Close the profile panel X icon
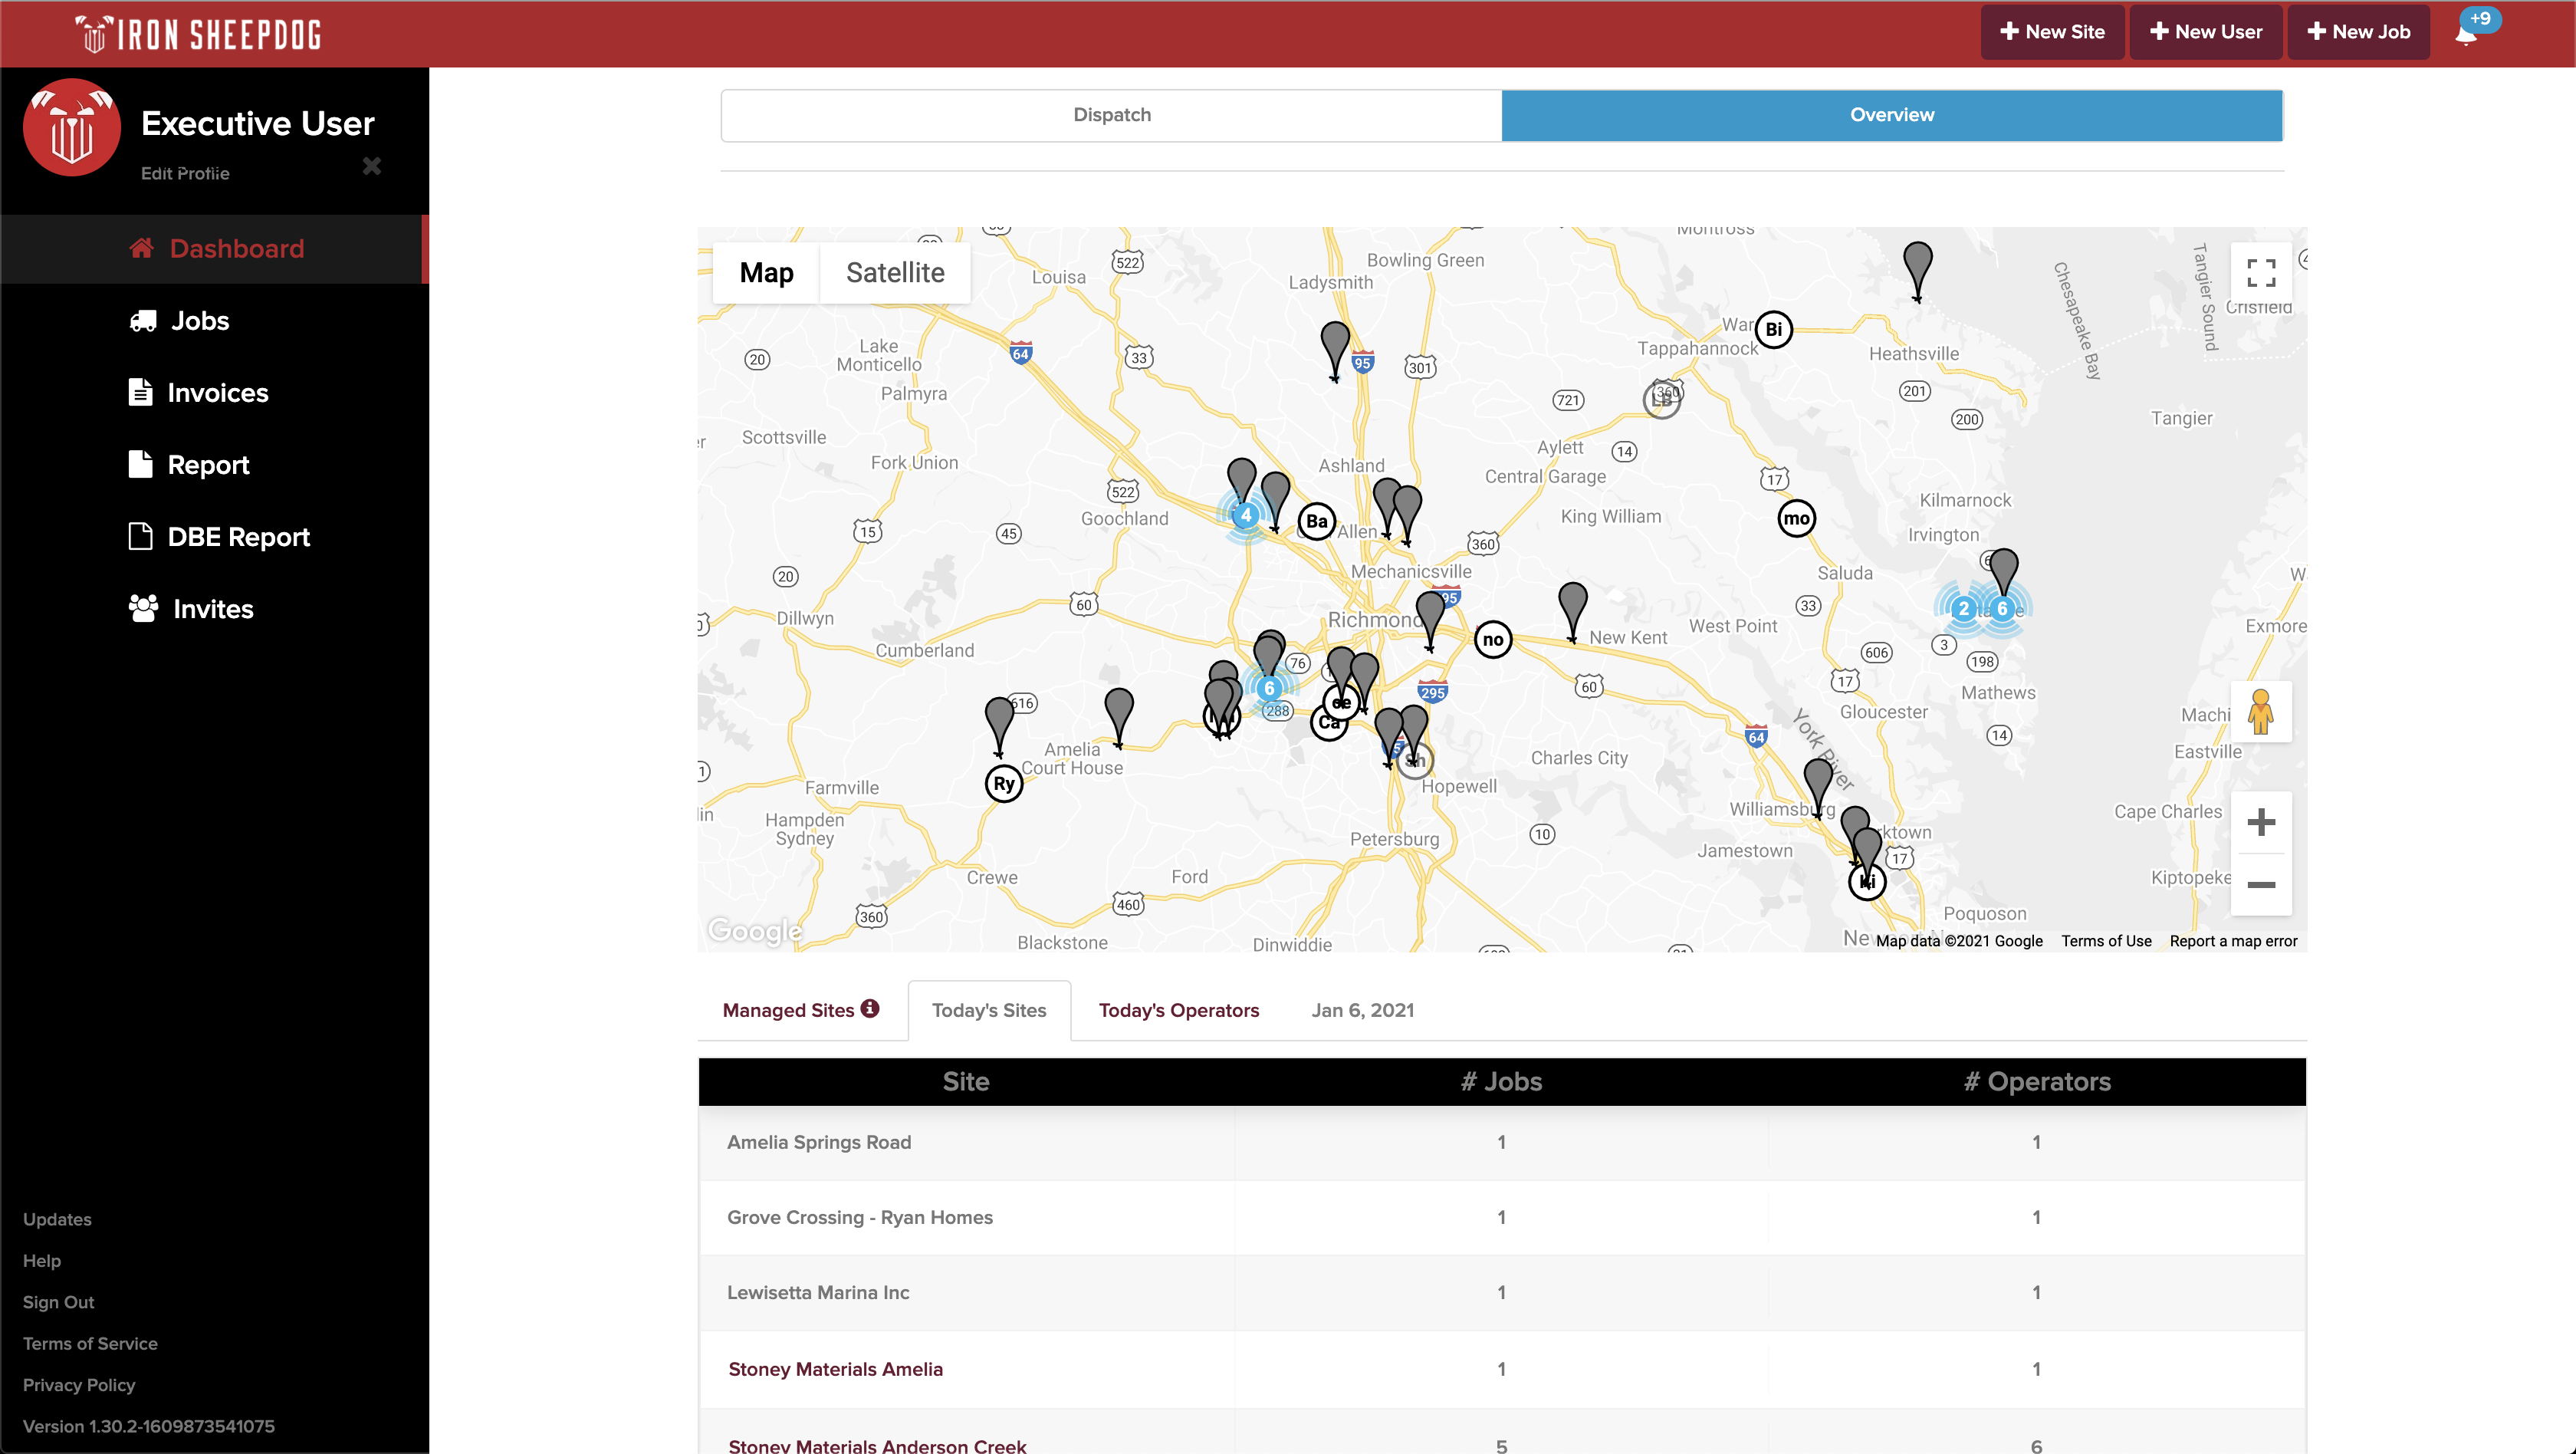Viewport: 2576px width, 1454px height. 372,166
